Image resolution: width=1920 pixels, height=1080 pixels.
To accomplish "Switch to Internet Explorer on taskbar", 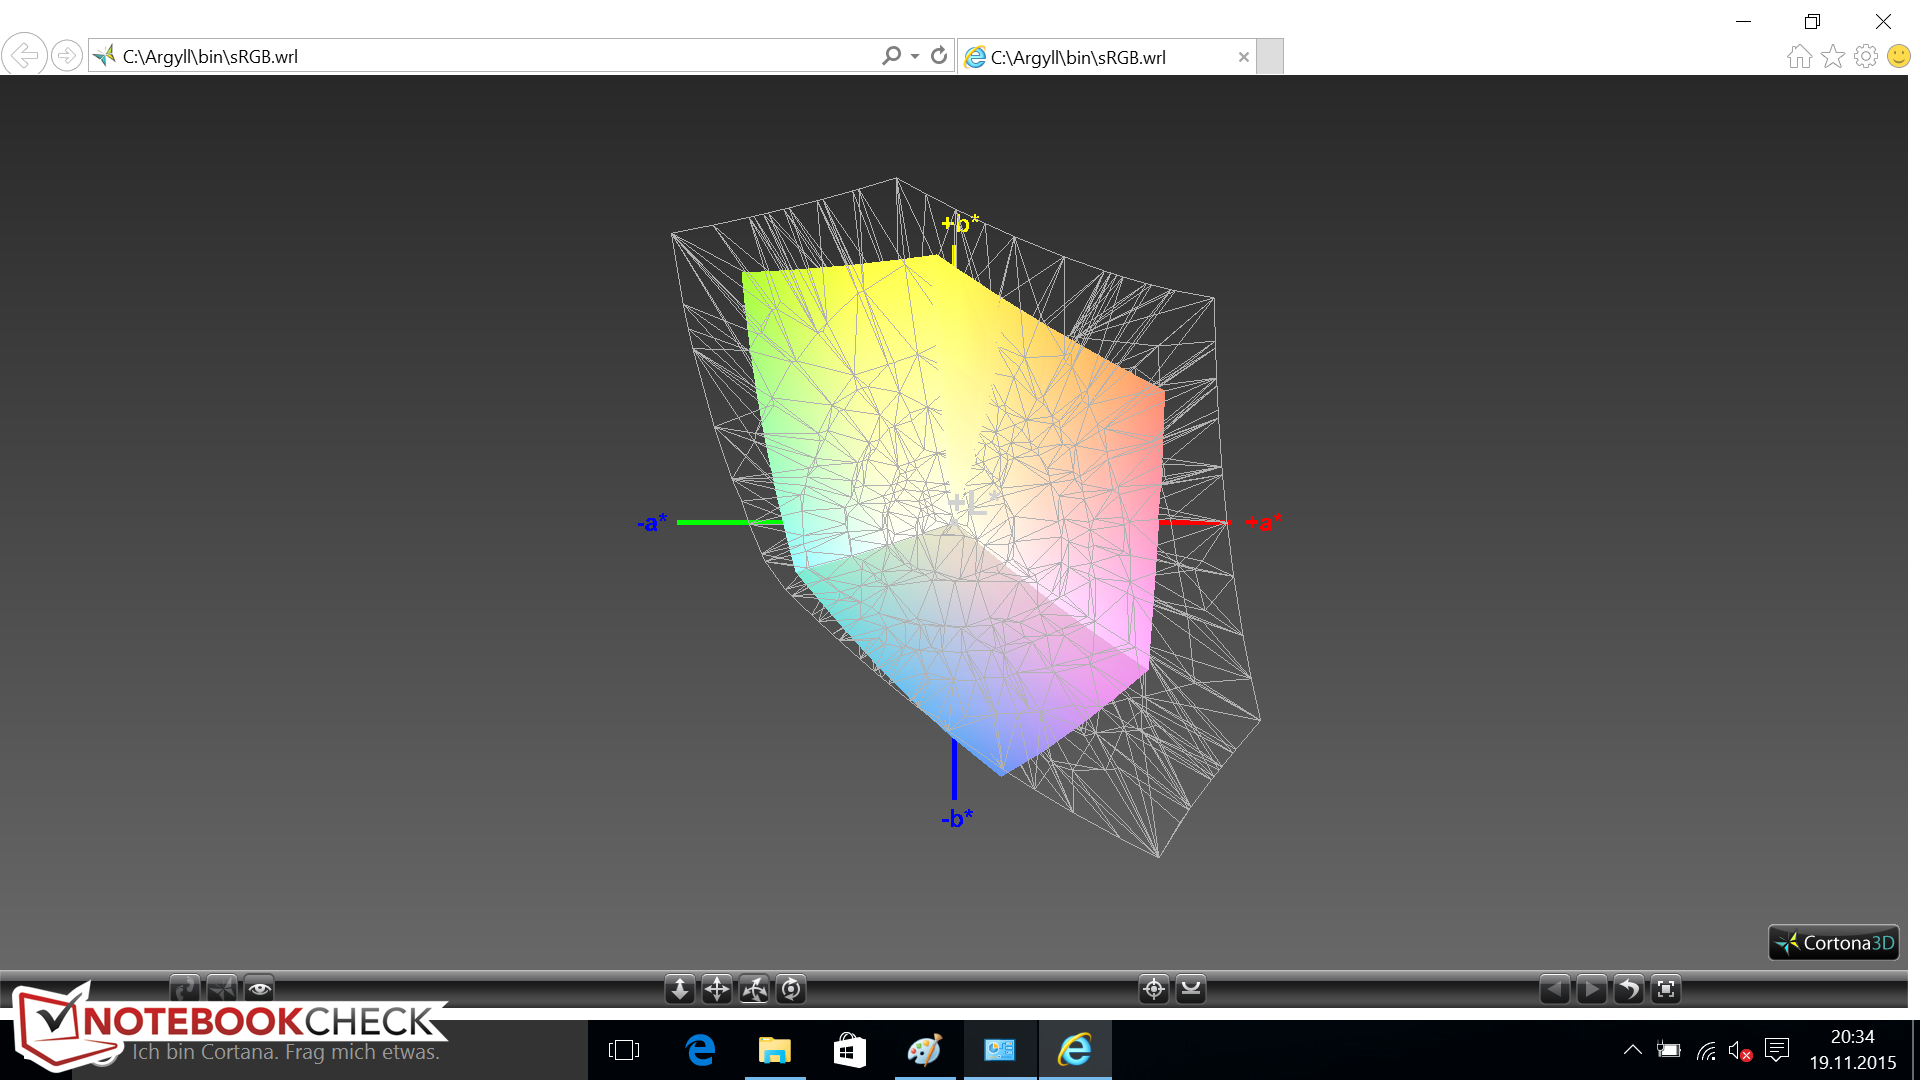I will click(x=1075, y=1050).
